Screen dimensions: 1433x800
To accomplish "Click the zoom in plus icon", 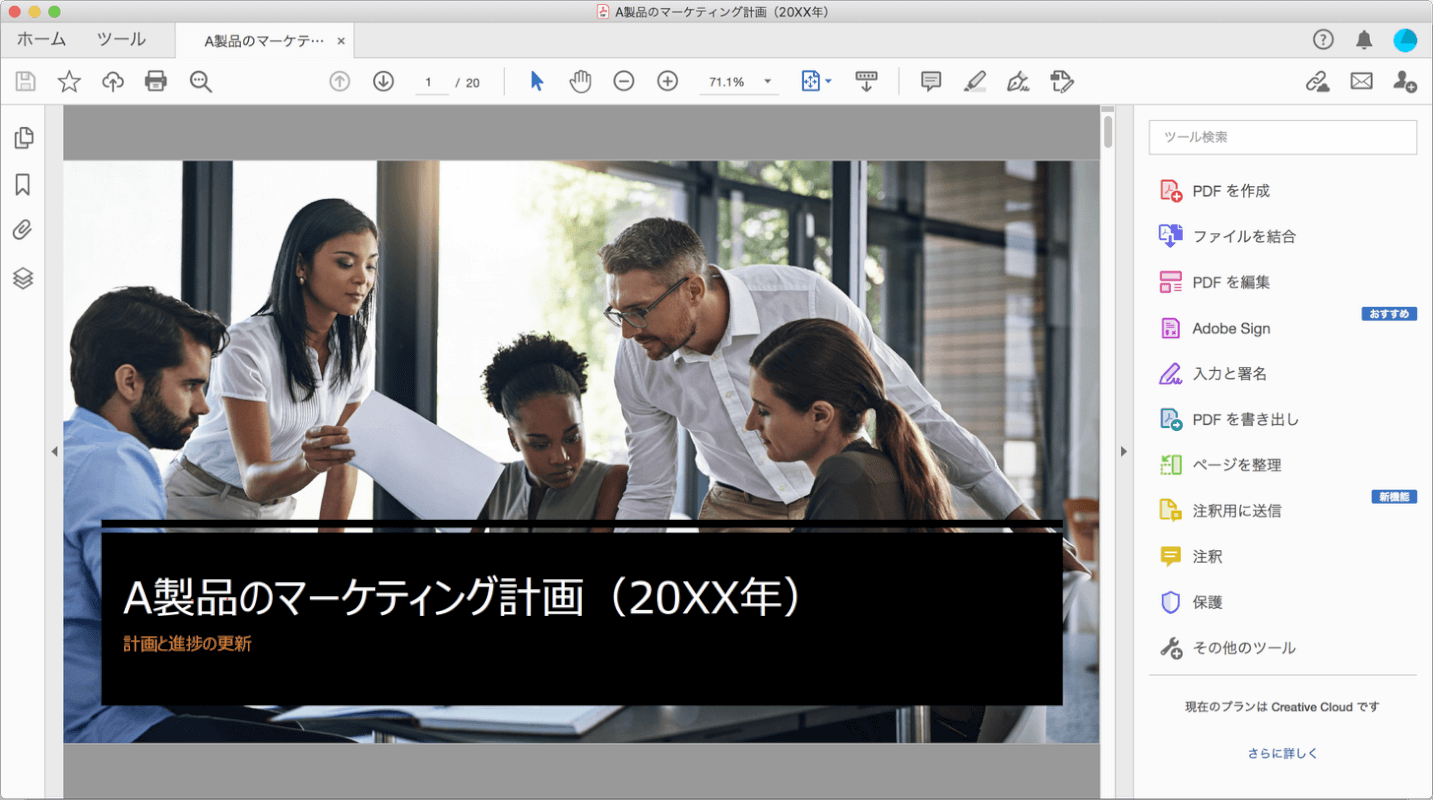I will point(668,82).
